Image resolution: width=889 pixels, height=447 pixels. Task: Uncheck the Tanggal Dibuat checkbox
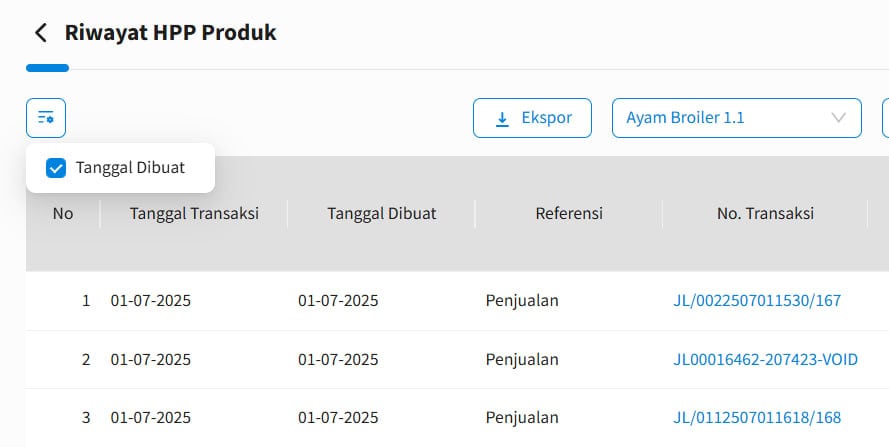coord(56,168)
